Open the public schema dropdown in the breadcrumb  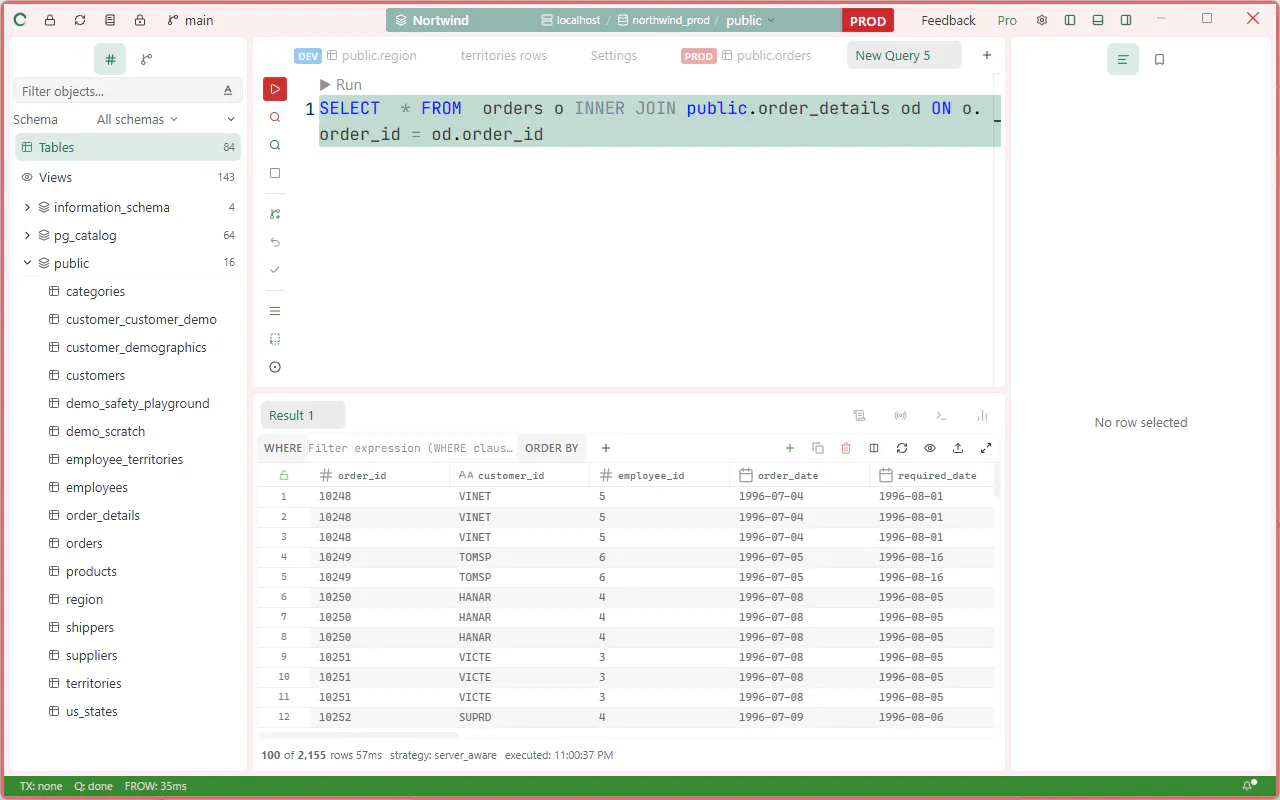(x=749, y=20)
